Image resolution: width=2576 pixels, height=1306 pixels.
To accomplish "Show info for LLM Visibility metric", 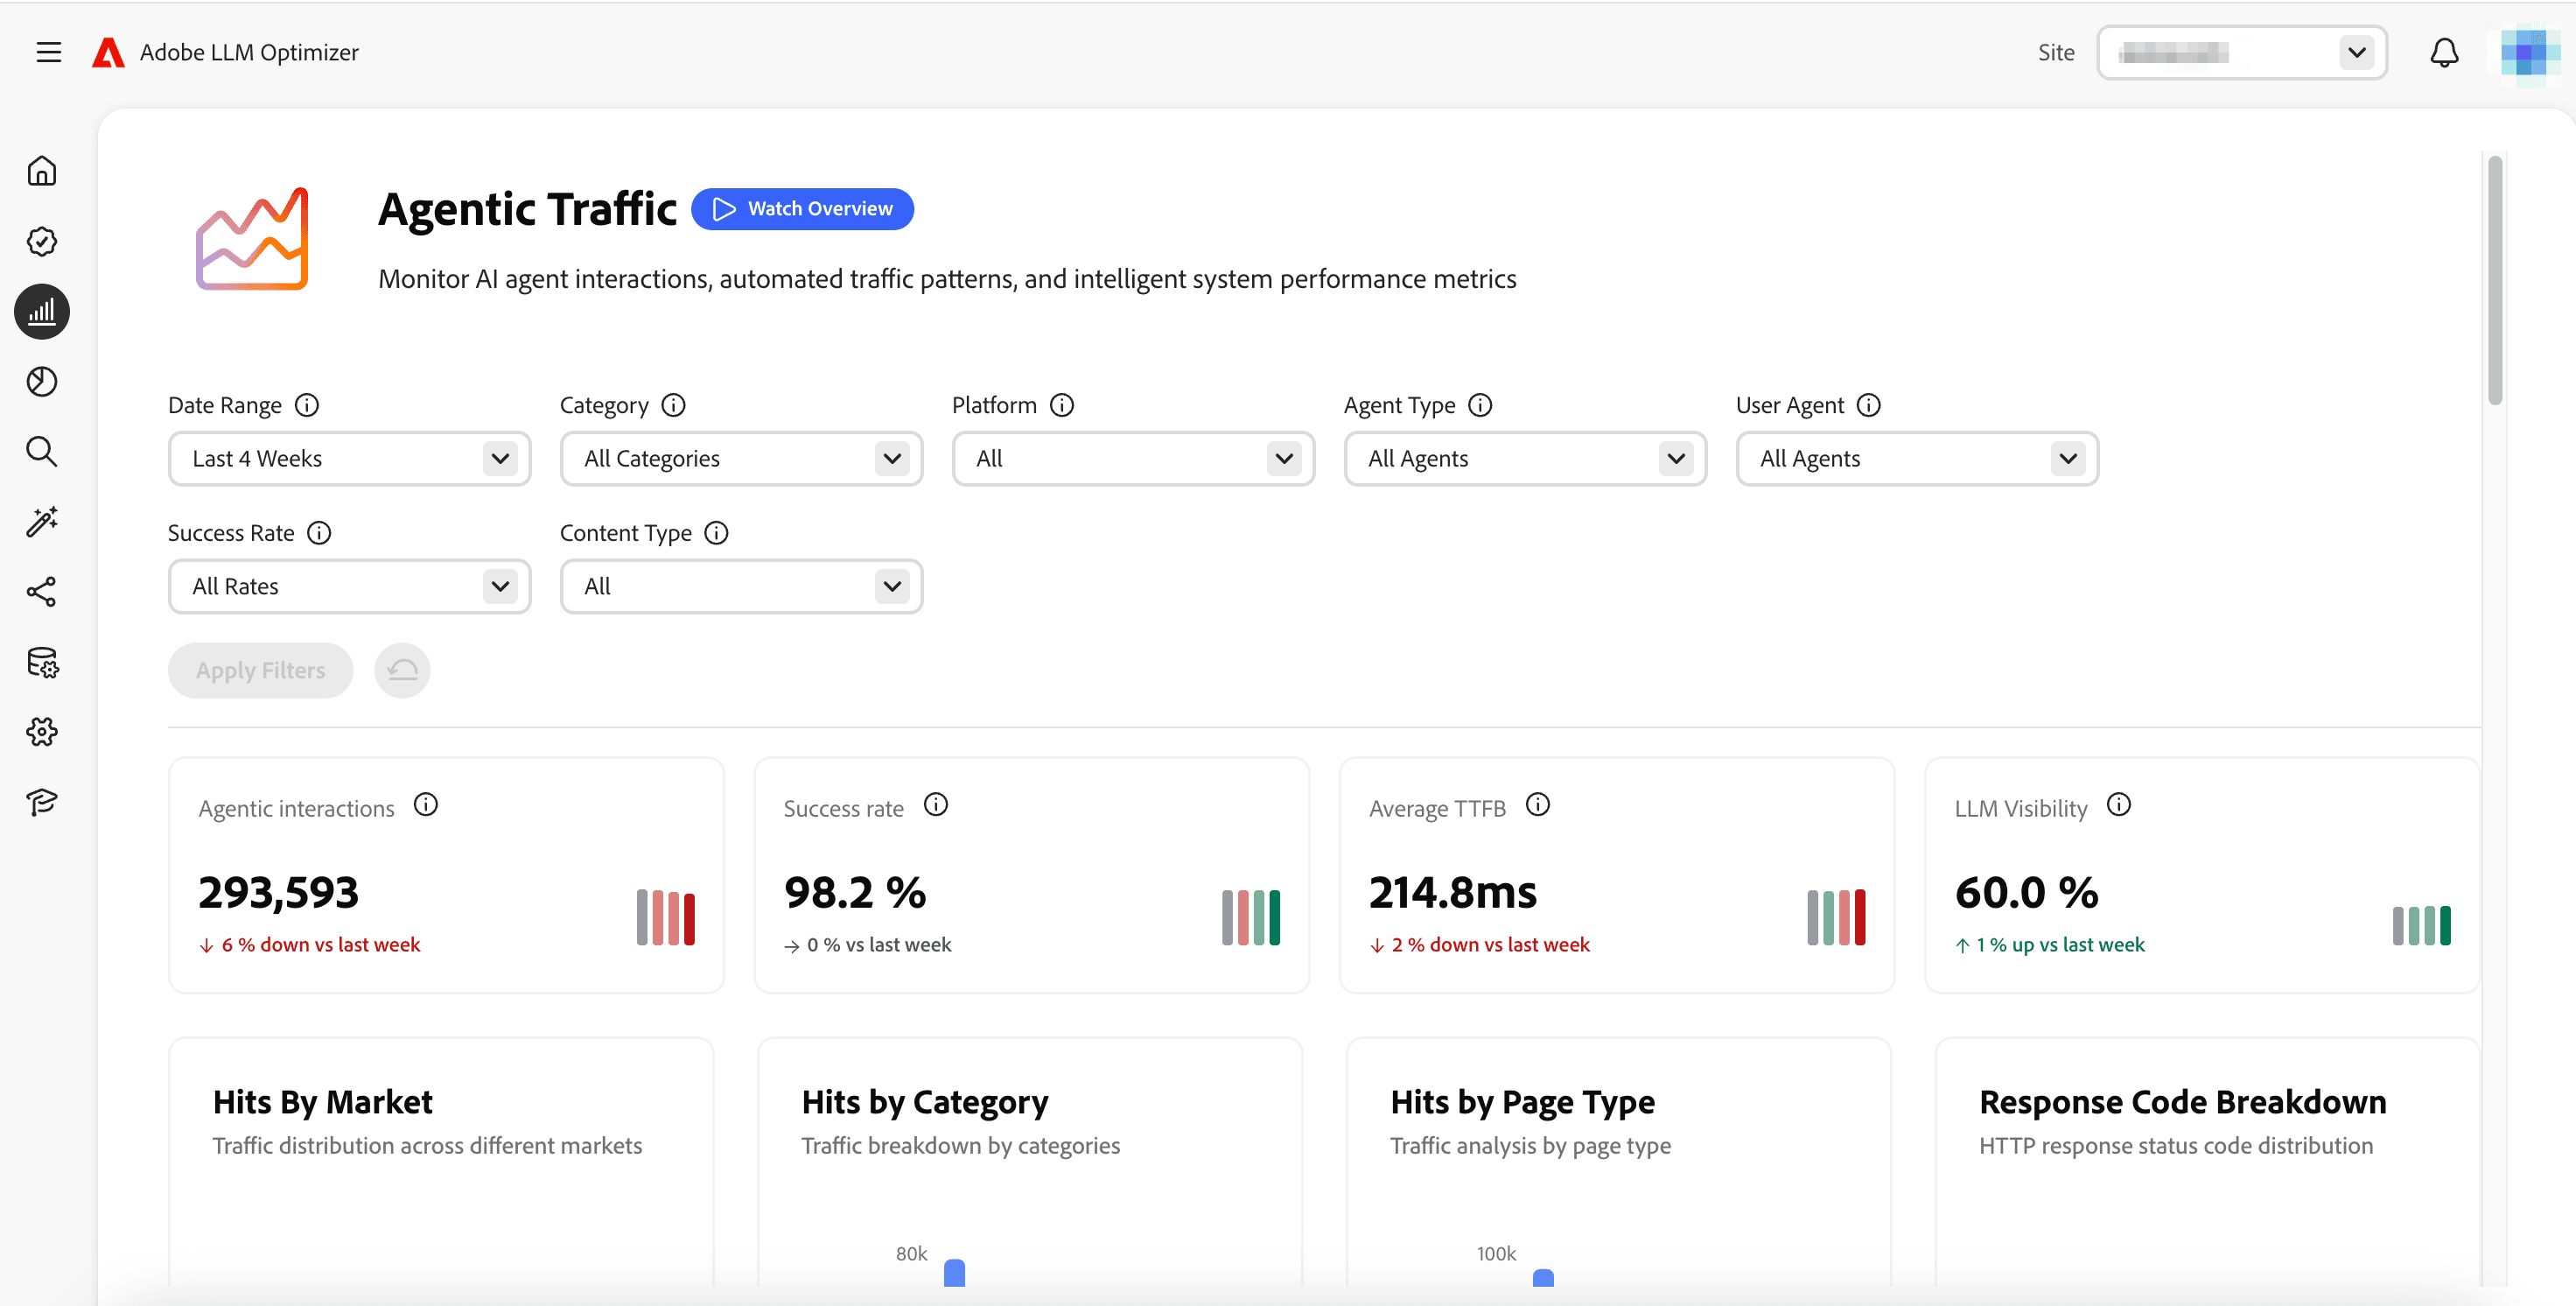I will [x=2119, y=805].
